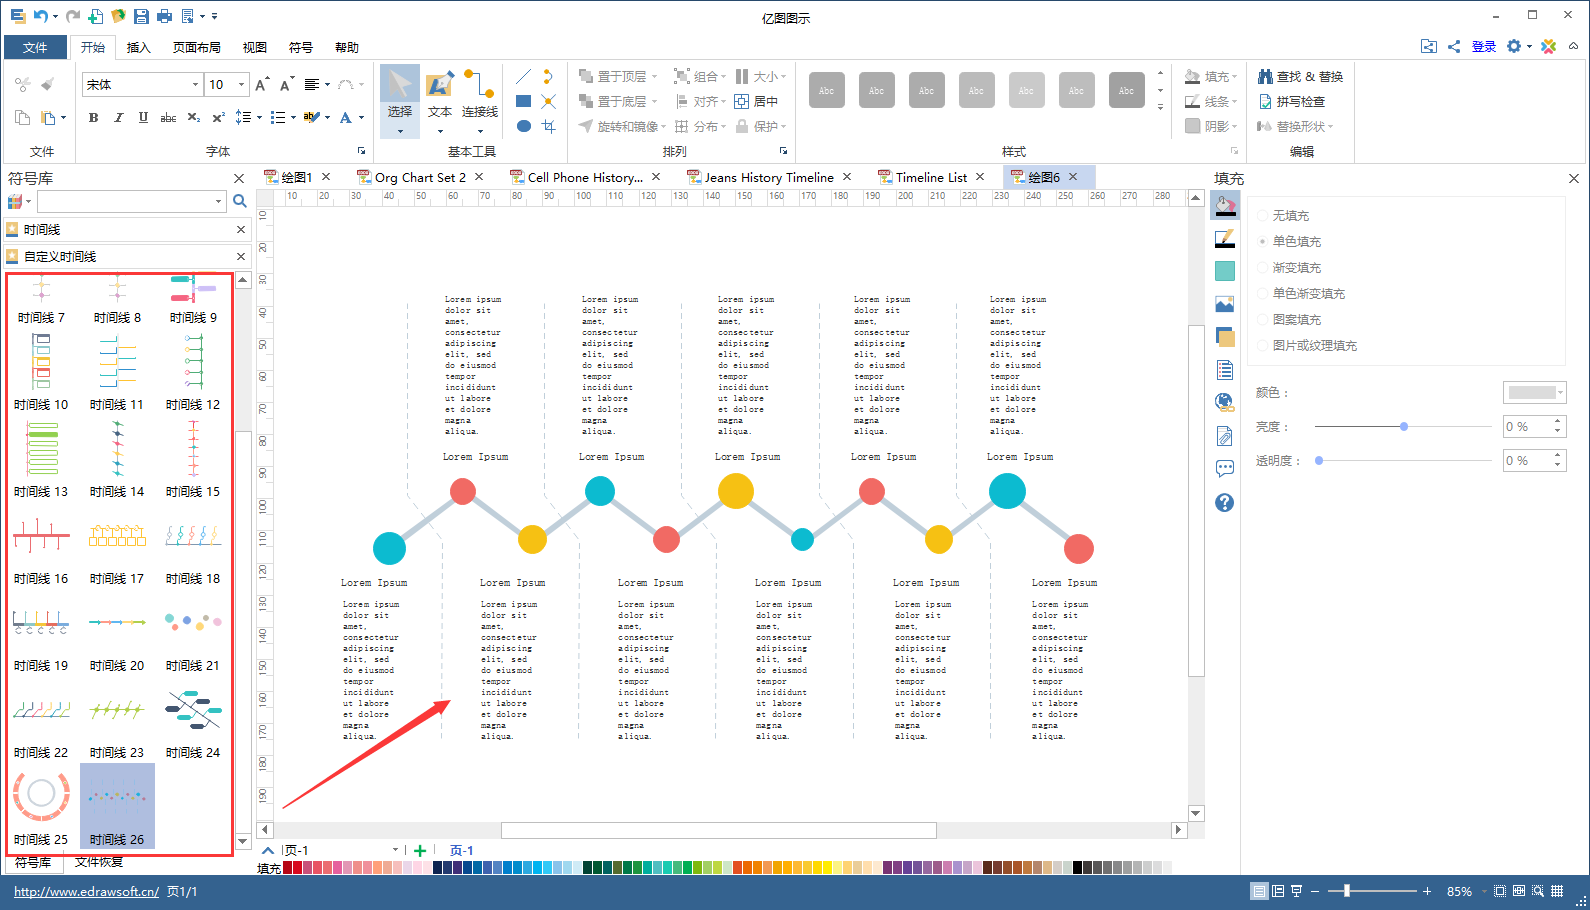
Task: Select the 渐变填充 radio option
Action: [x=1263, y=268]
